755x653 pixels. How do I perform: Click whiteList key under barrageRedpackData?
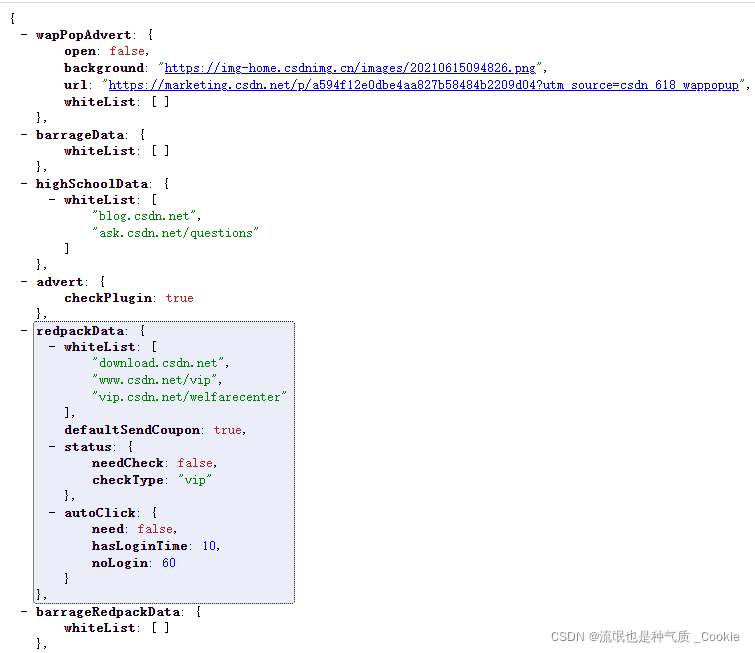coord(99,628)
